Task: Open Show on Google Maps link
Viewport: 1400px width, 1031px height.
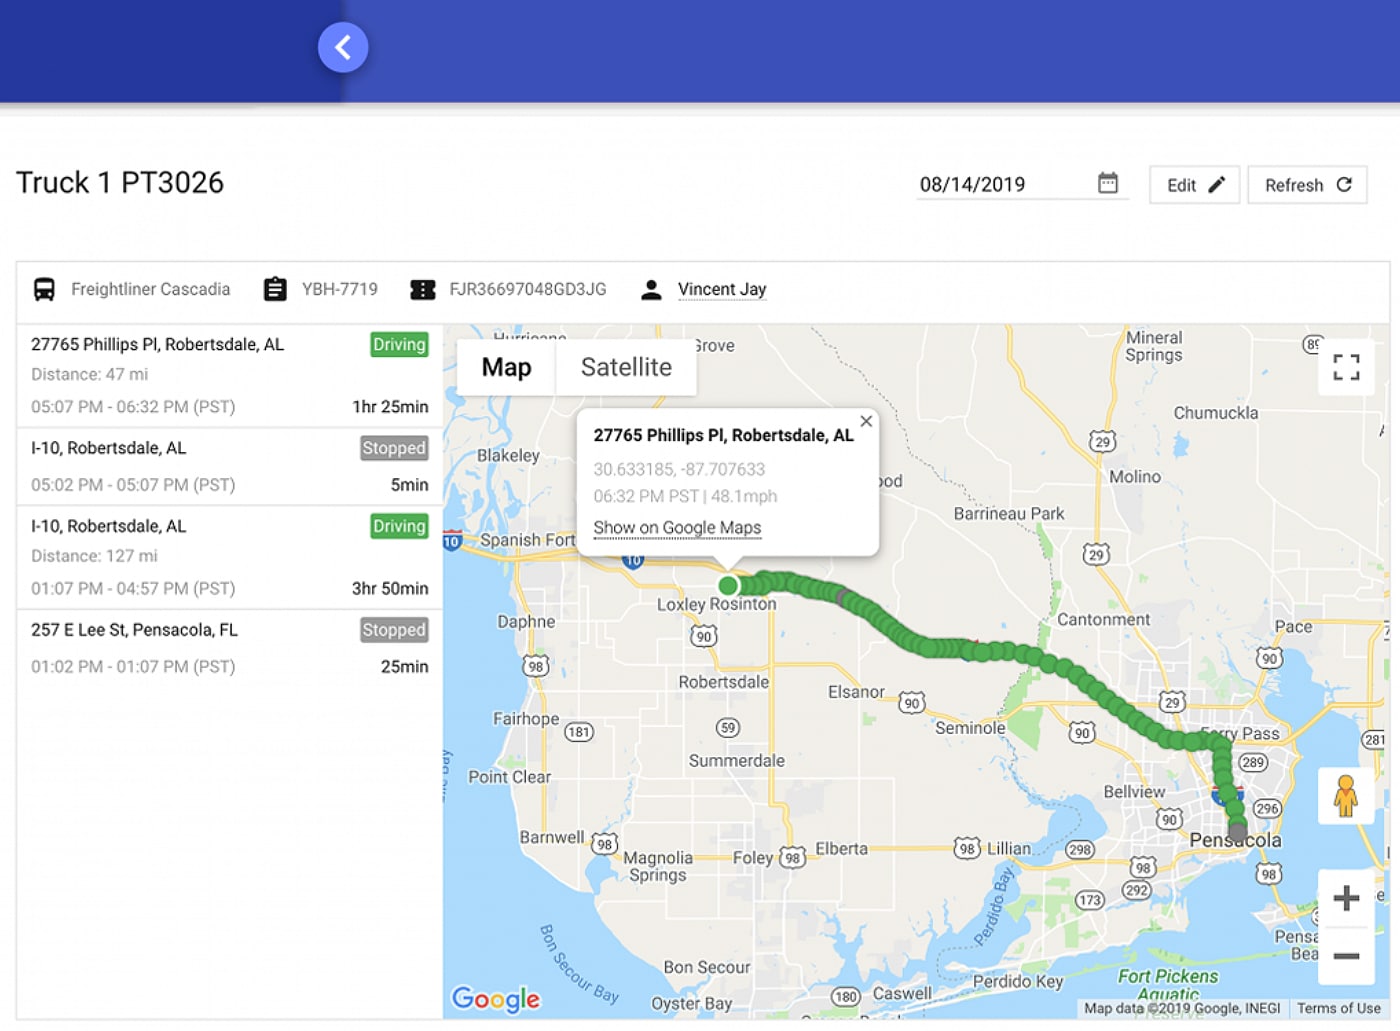Action: coord(677,528)
